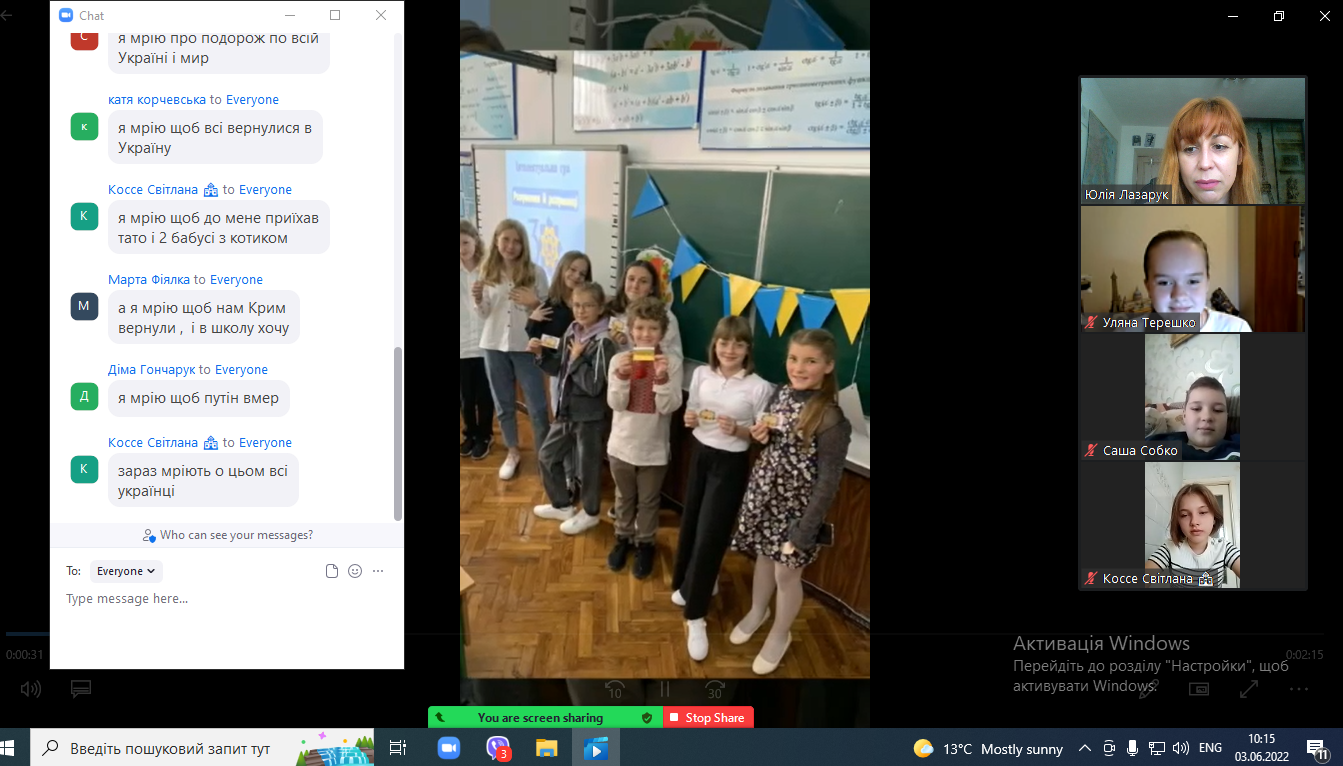Toggle captions in the video player
The image size is (1343, 766).
point(81,689)
